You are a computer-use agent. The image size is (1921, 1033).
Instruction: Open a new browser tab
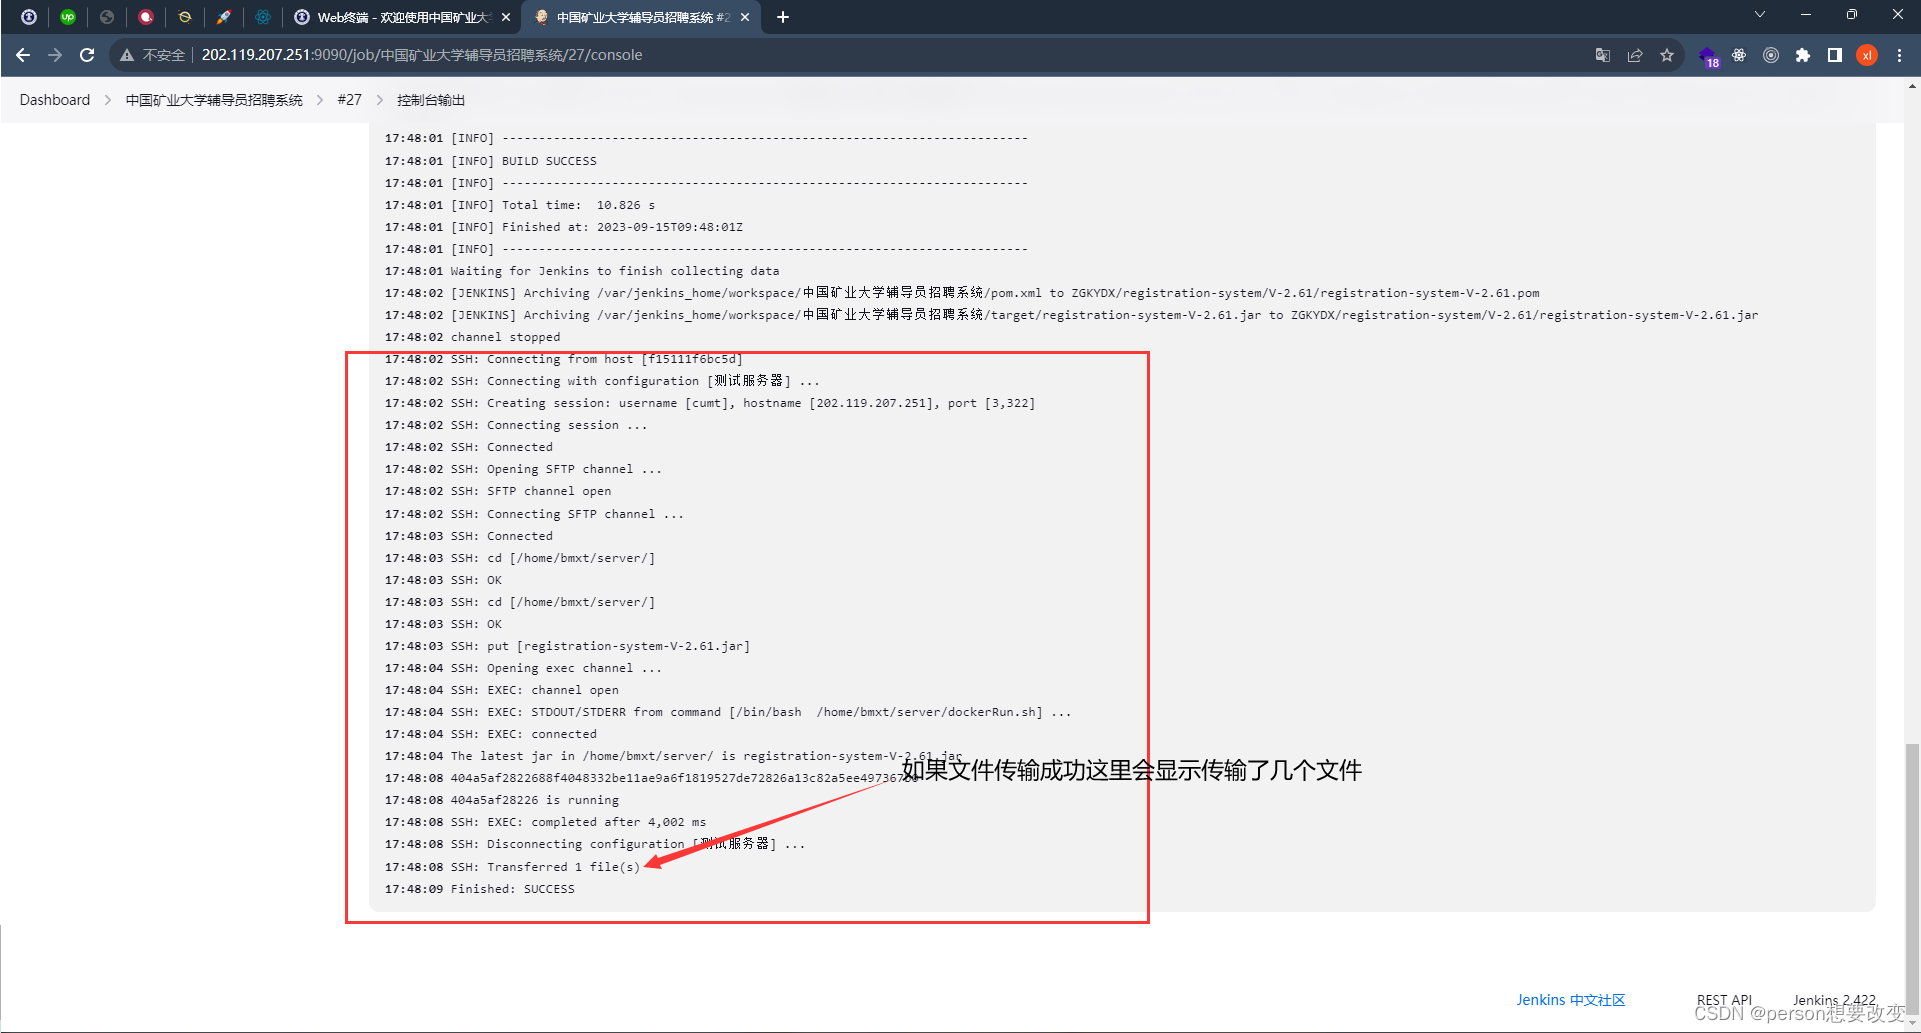point(783,17)
